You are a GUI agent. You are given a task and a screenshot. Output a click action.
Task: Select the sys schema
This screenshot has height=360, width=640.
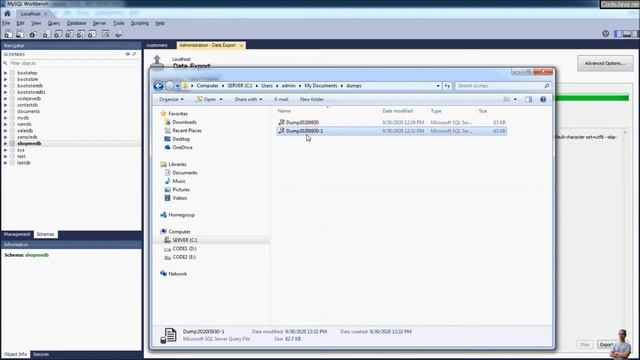(20, 150)
